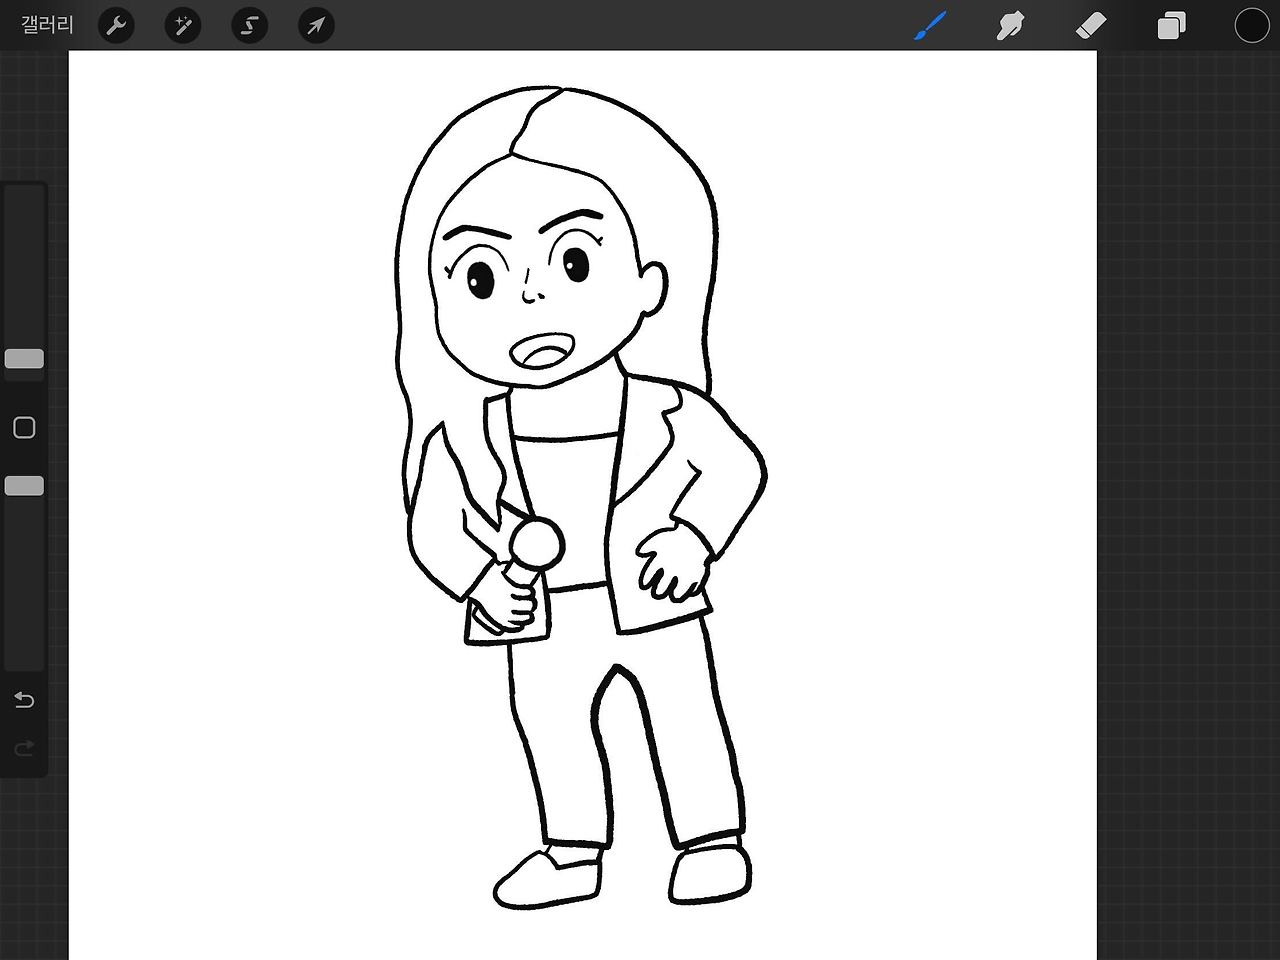Image resolution: width=1280 pixels, height=960 pixels.
Task: Select the Eraser tool
Action: 1091,26
